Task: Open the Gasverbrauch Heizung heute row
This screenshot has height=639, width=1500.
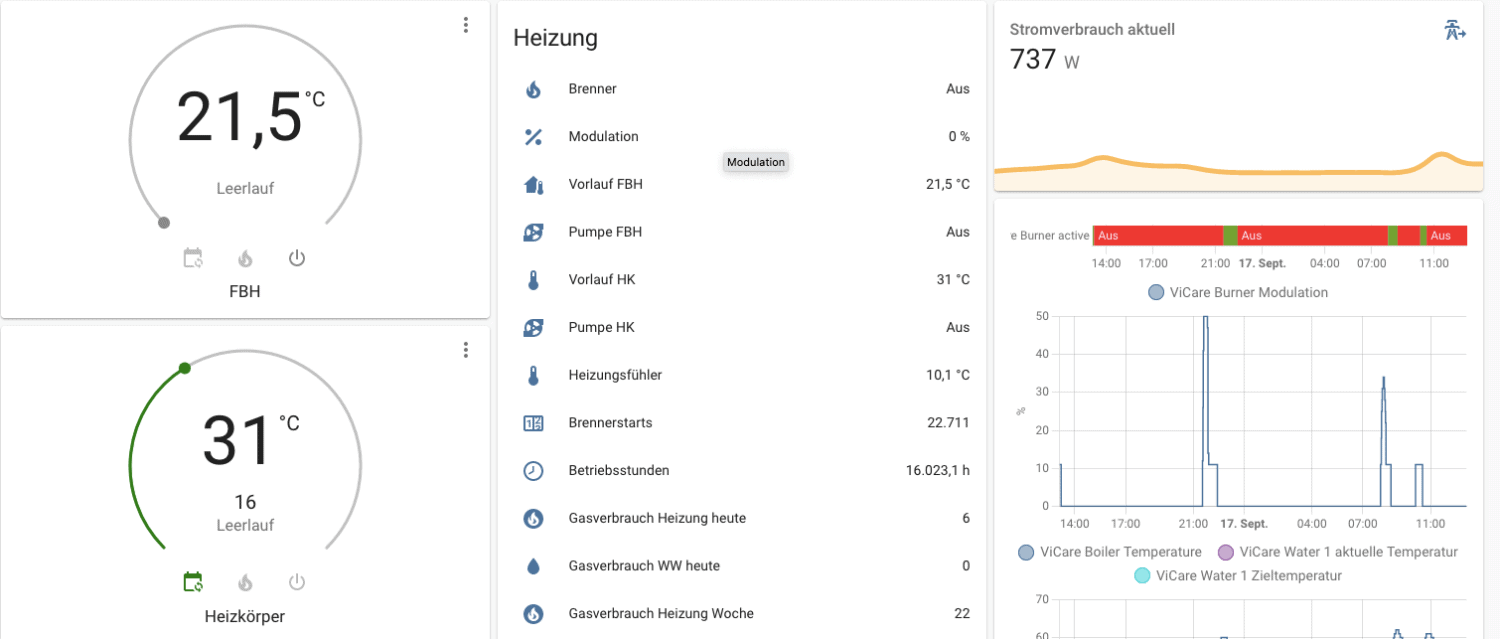Action: tap(657, 518)
